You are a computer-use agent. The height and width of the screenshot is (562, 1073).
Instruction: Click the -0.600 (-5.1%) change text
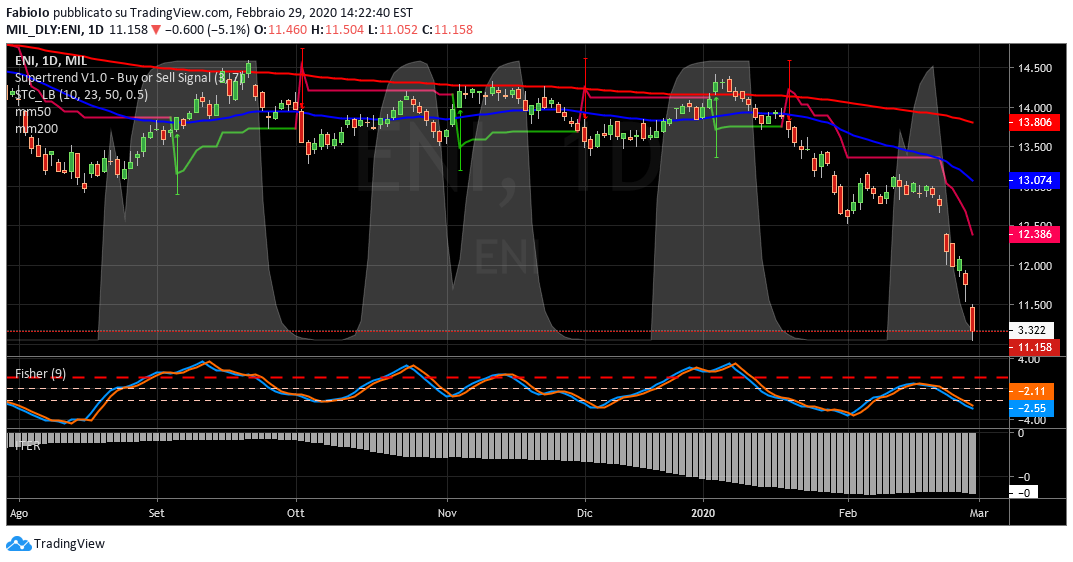pyautogui.click(x=207, y=29)
